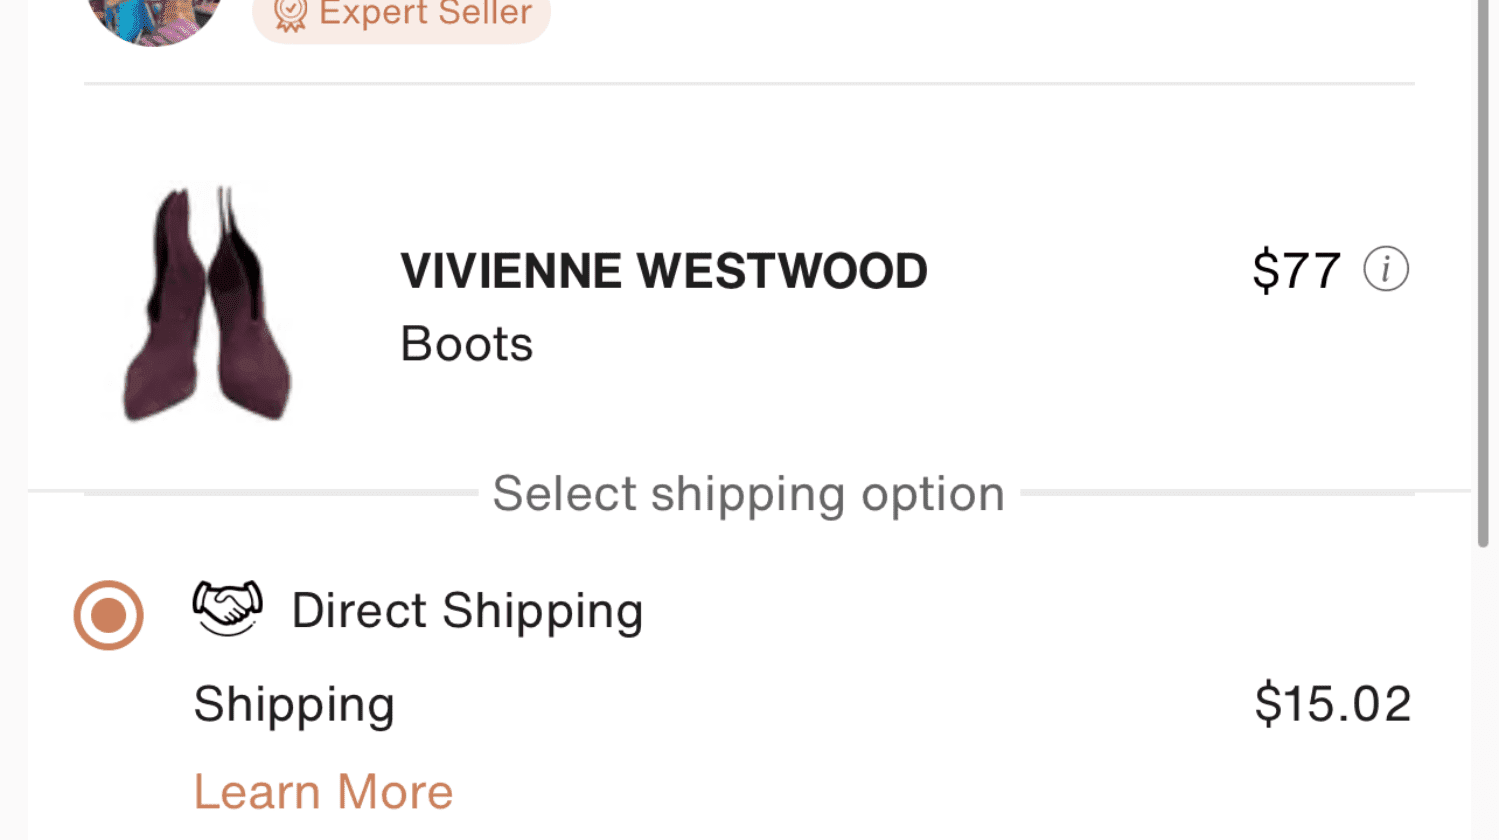Click the divider line below the seller header

click(x=748, y=84)
